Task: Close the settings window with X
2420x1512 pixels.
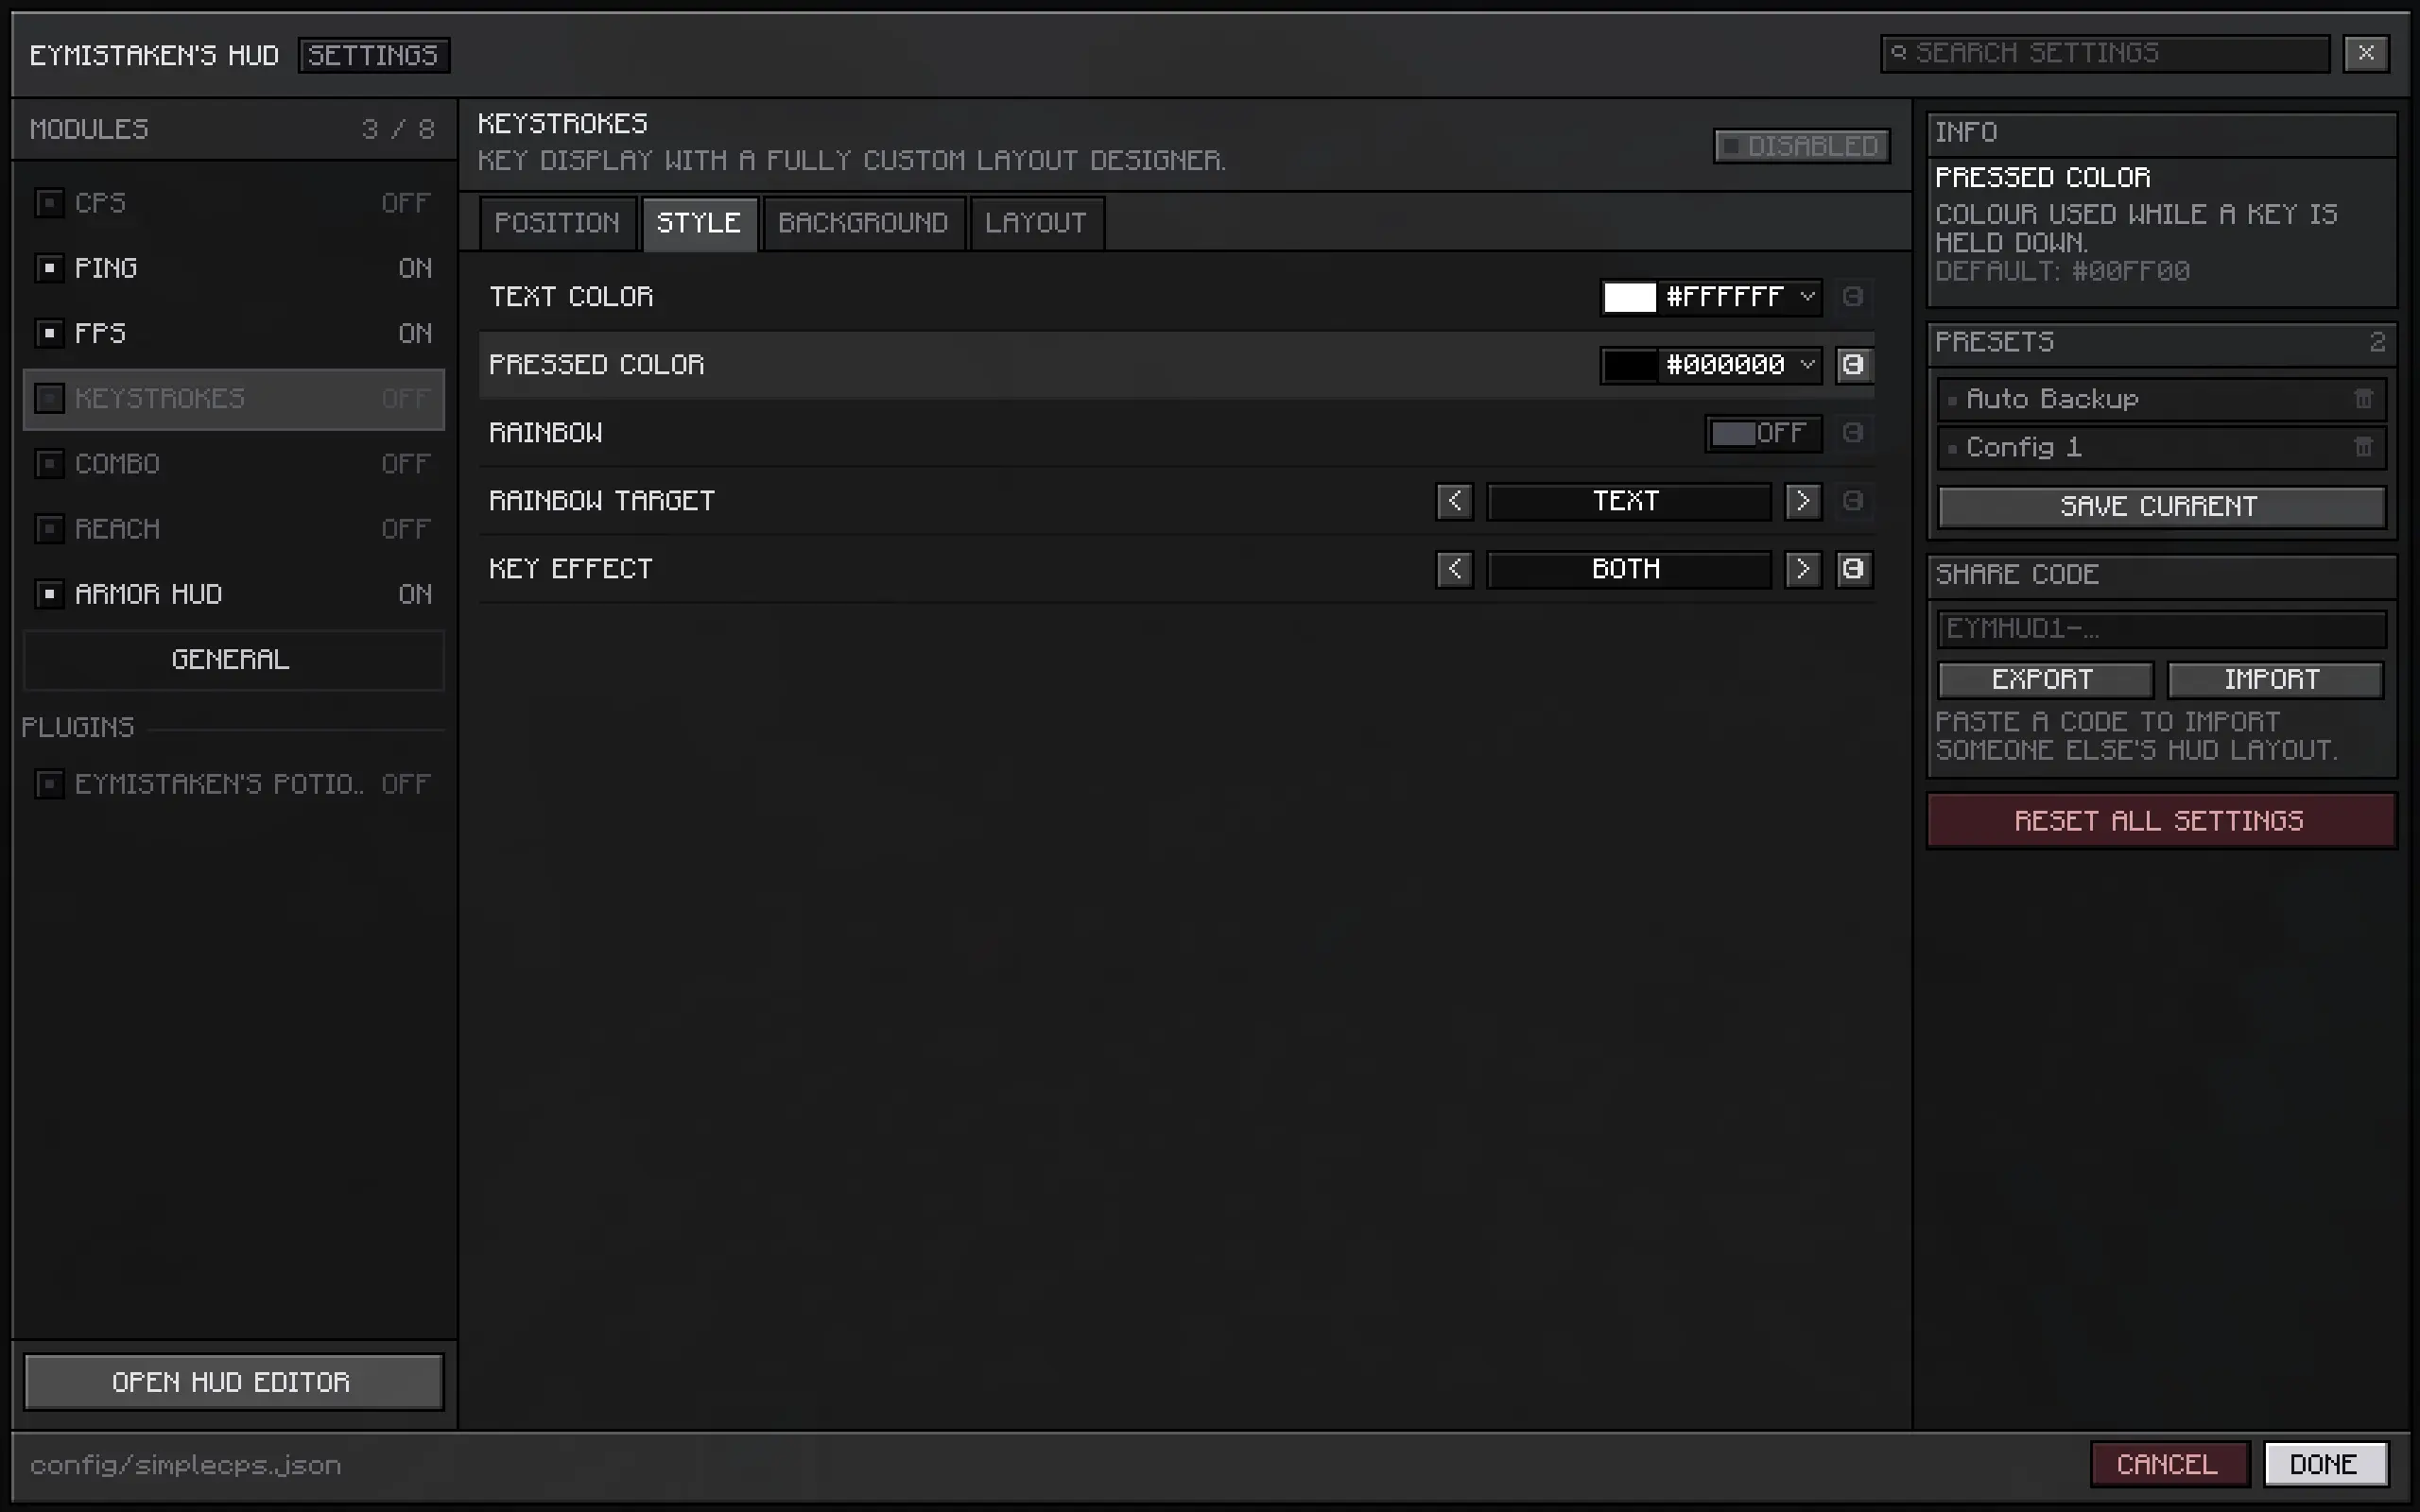Action: coord(2366,53)
